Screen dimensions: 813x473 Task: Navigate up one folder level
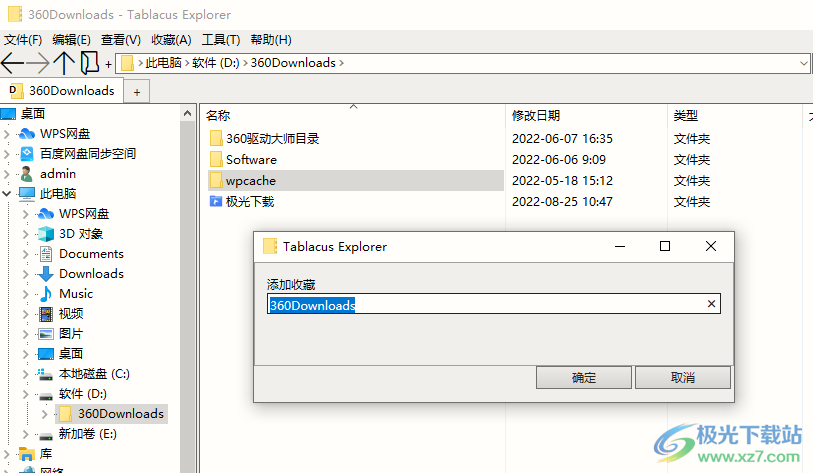click(x=64, y=63)
